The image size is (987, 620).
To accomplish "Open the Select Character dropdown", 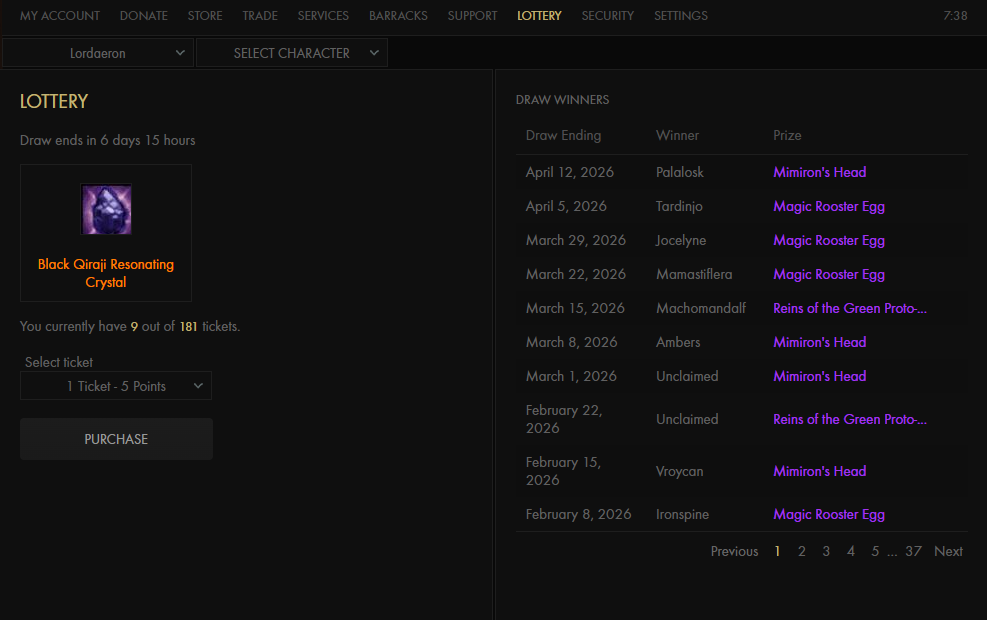I will click(292, 53).
